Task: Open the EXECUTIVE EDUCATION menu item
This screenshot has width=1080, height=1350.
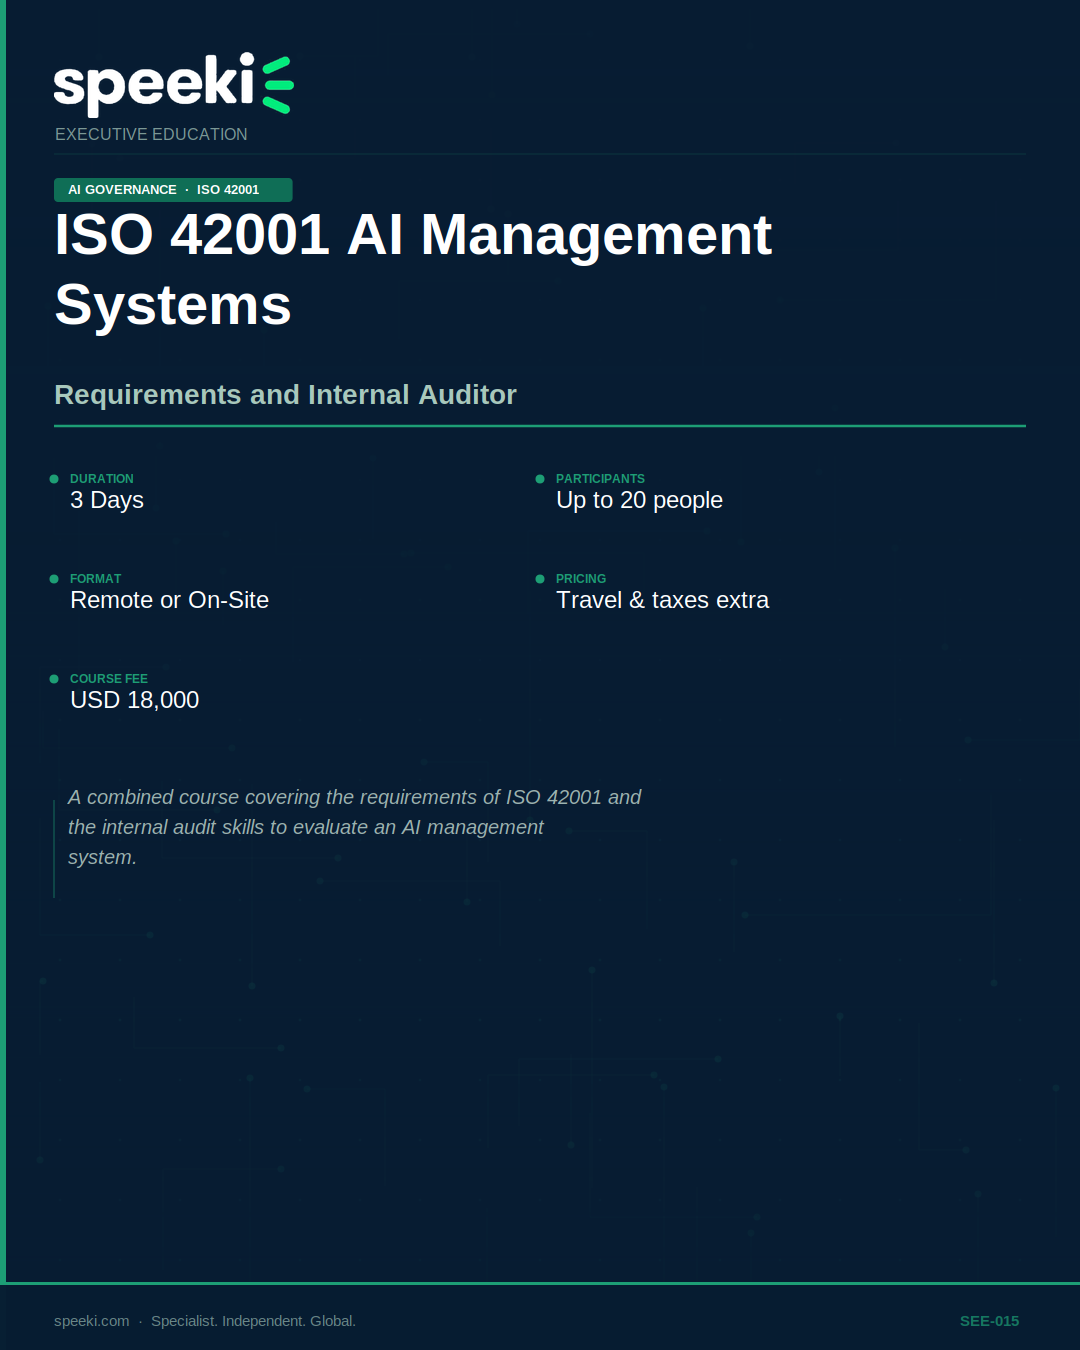Action: click(151, 134)
